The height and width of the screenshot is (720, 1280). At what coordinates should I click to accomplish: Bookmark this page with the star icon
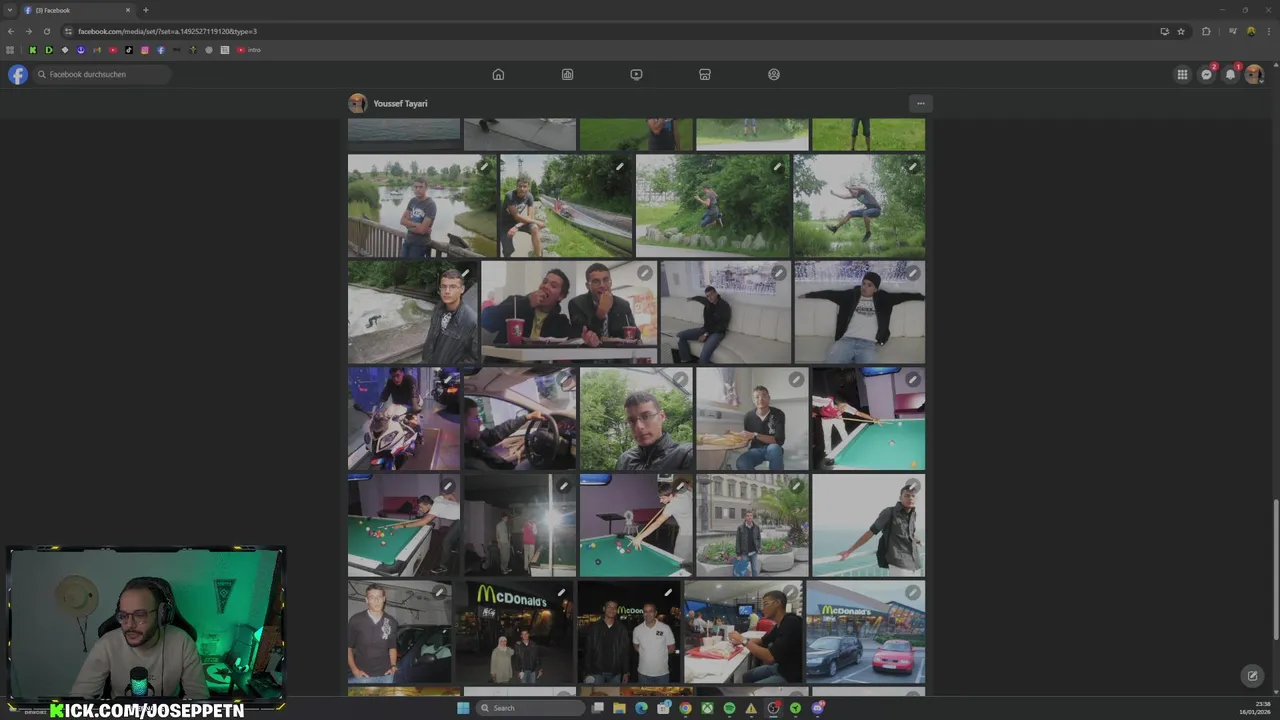[x=1181, y=31]
